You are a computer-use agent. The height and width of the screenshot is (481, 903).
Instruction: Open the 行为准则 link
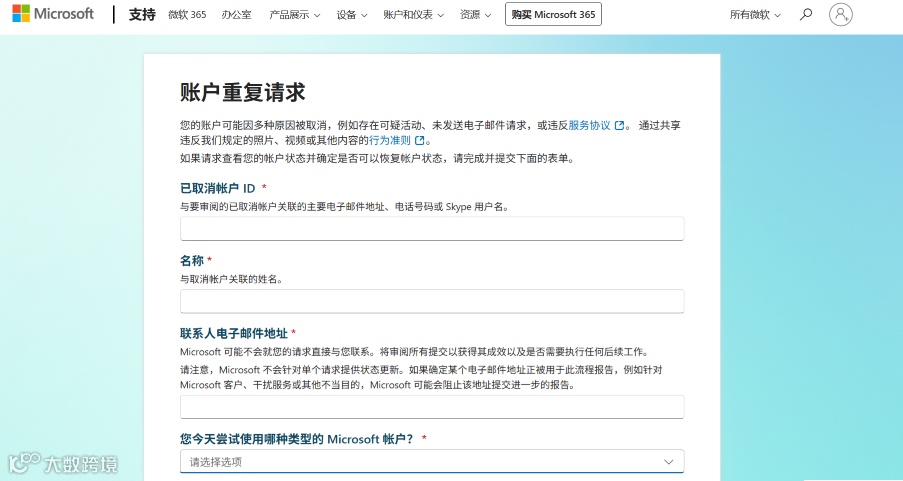[x=390, y=140]
